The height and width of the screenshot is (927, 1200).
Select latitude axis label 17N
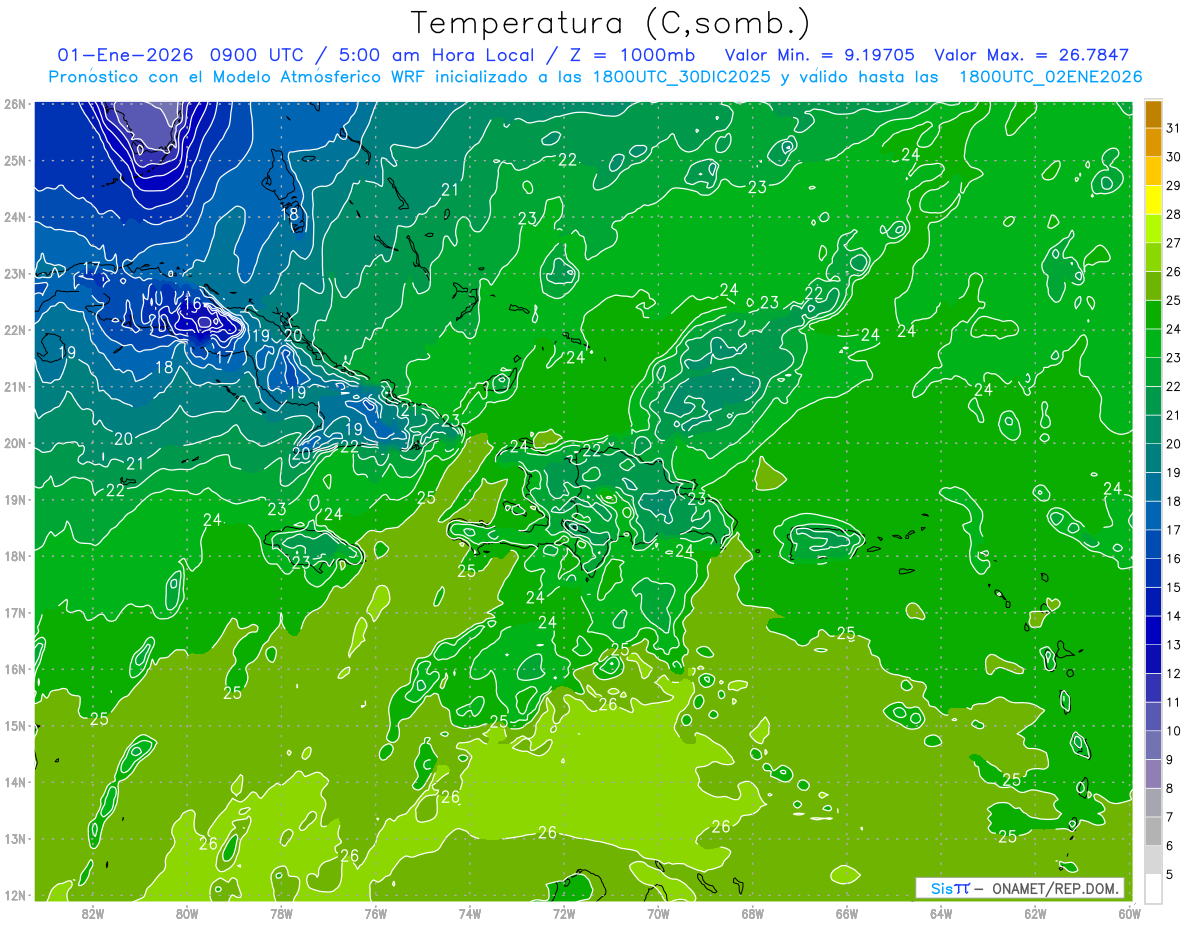pyautogui.click(x=15, y=612)
